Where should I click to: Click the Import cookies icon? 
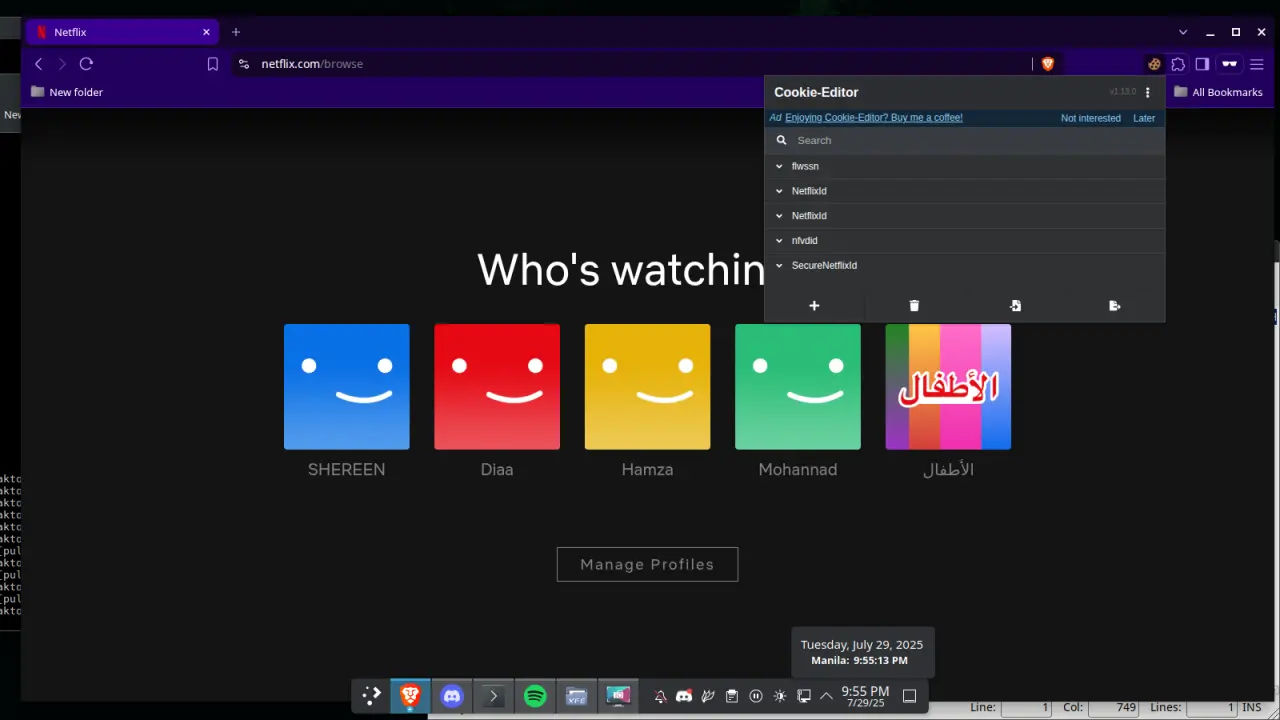(1015, 305)
